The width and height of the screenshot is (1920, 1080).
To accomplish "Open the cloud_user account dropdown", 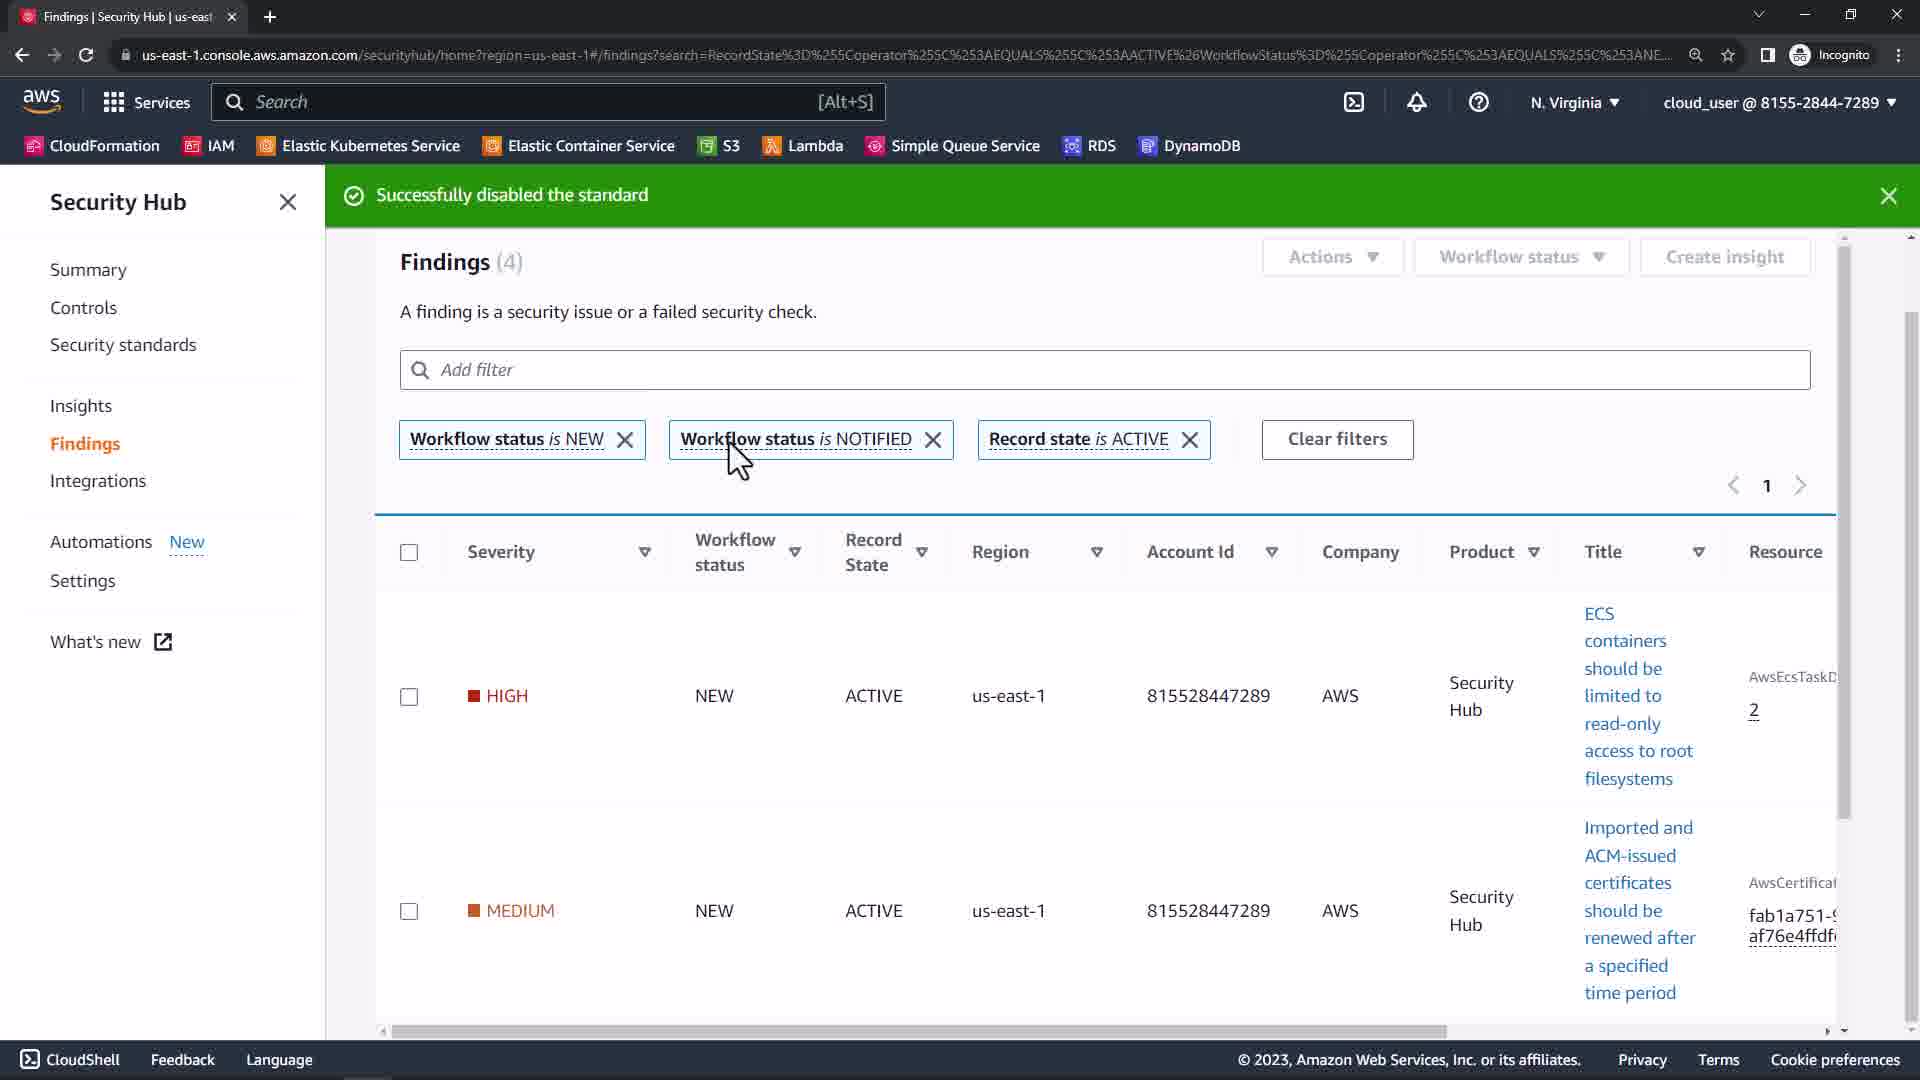I will point(1779,102).
